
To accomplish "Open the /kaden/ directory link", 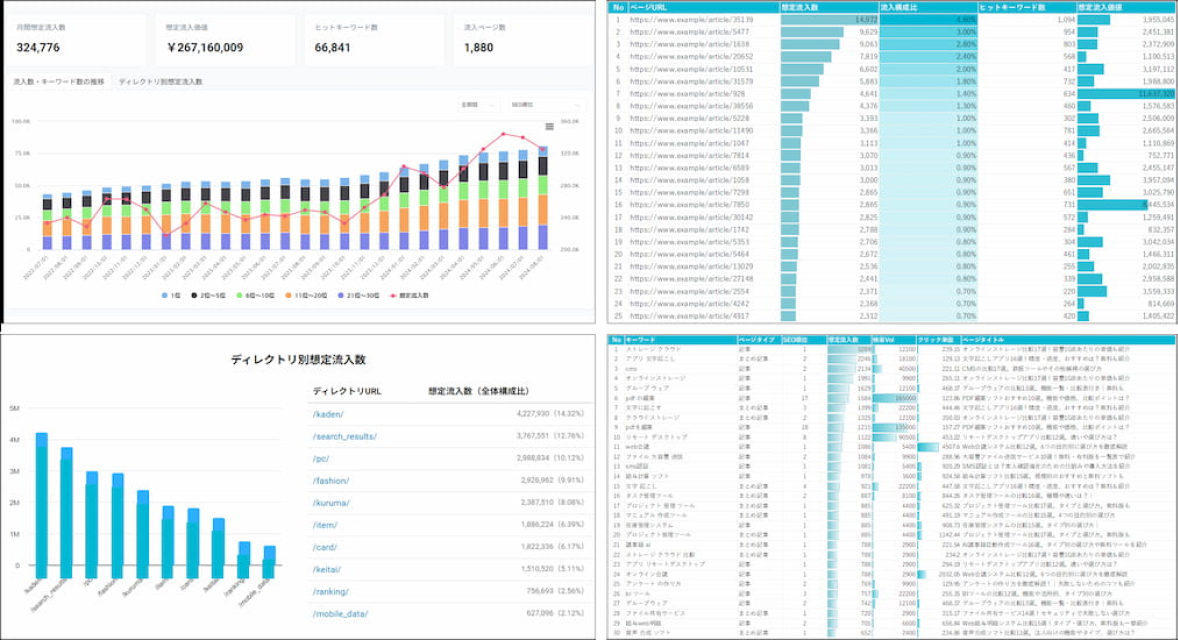I will click(328, 413).
